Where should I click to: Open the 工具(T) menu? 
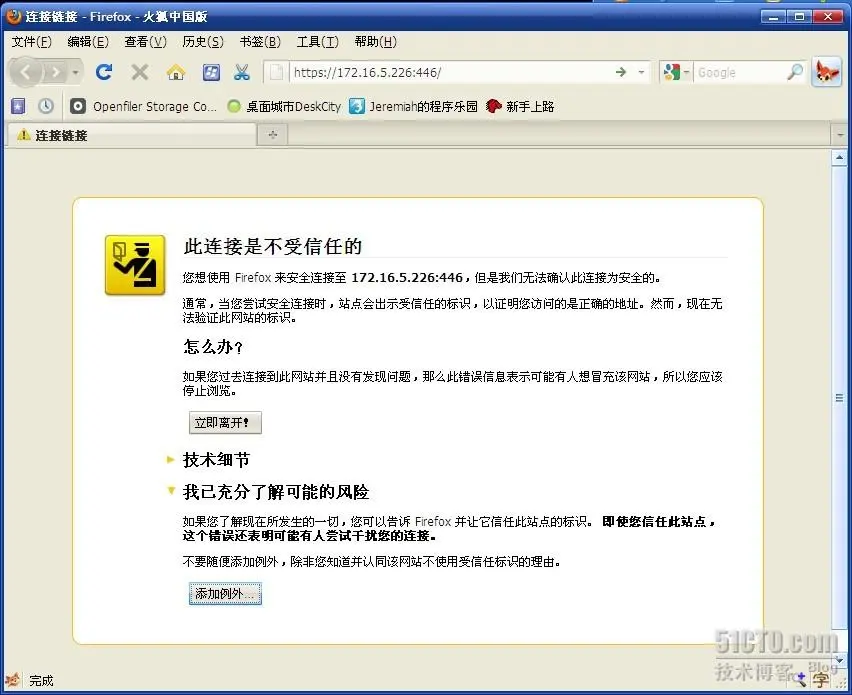[x=317, y=41]
